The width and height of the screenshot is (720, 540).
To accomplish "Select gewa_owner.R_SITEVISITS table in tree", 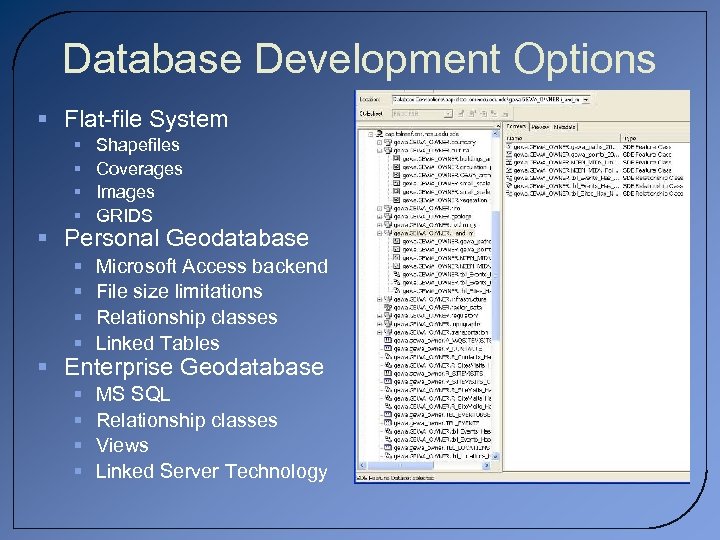I will (x=438, y=374).
